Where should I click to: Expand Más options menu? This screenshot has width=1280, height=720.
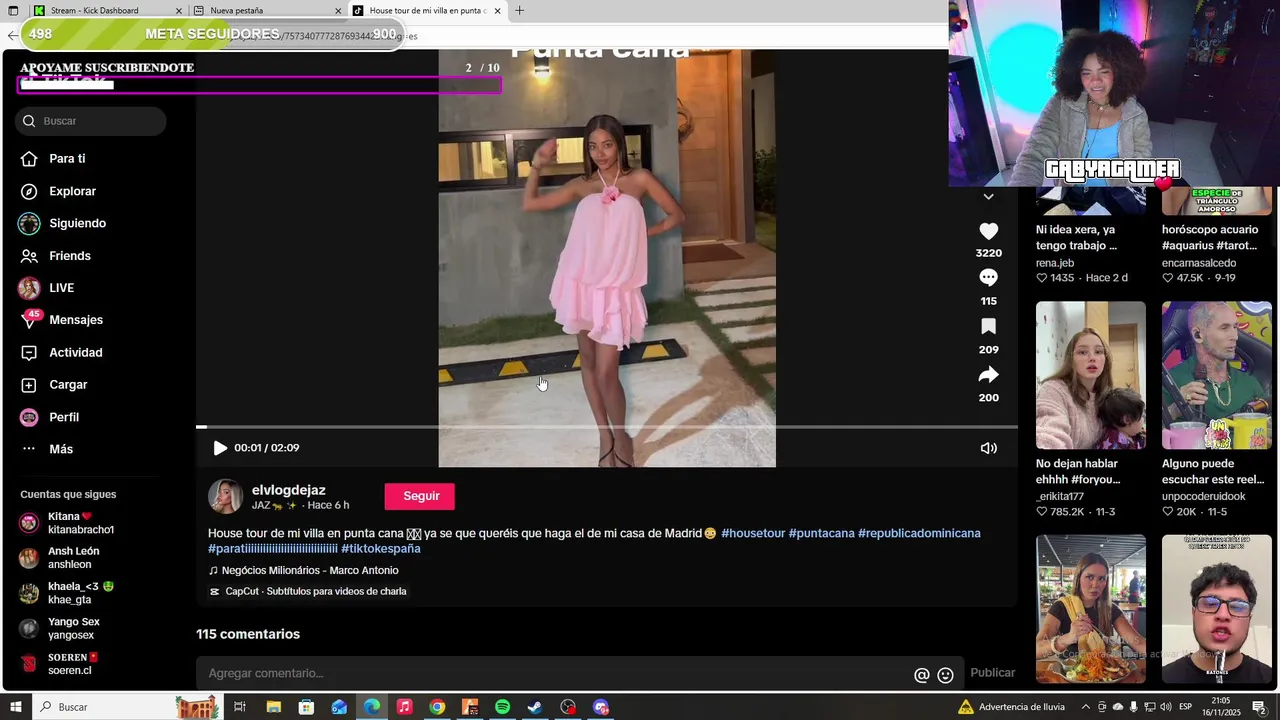pyautogui.click(x=61, y=449)
